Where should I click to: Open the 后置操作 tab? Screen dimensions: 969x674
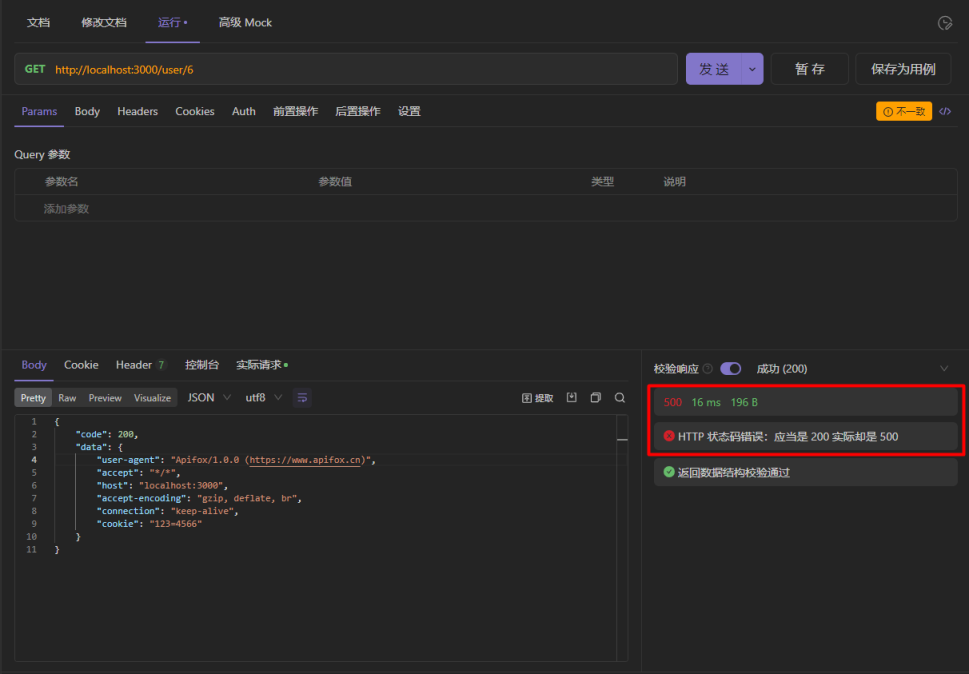tap(358, 111)
